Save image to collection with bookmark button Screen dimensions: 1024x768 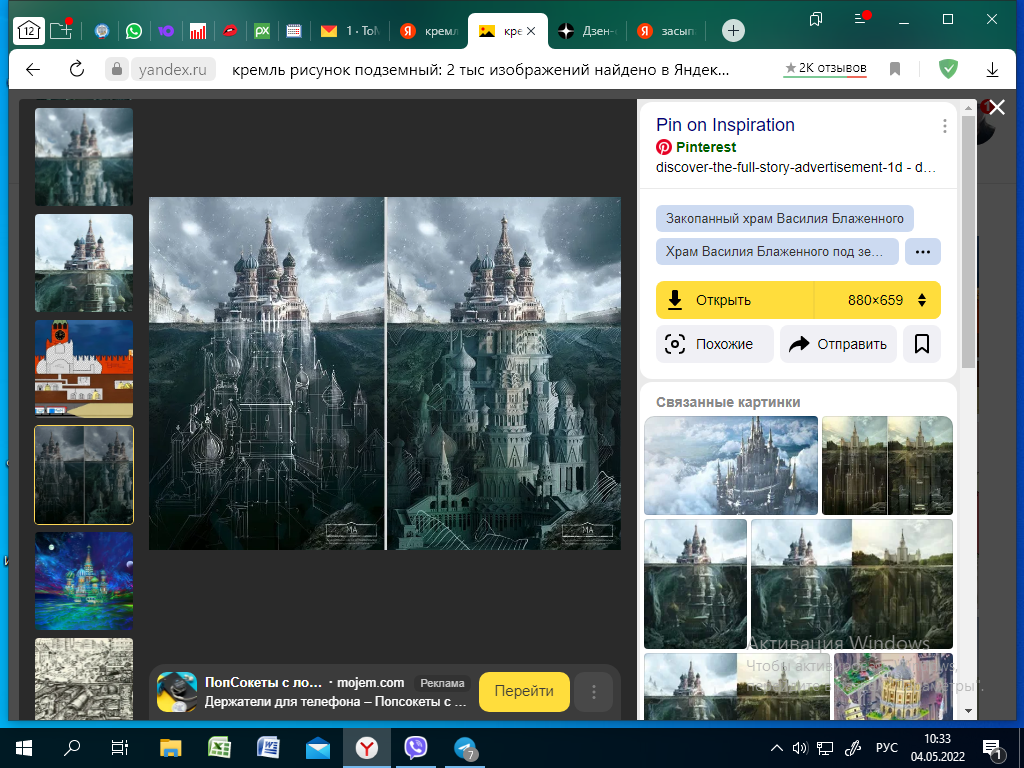(x=922, y=344)
